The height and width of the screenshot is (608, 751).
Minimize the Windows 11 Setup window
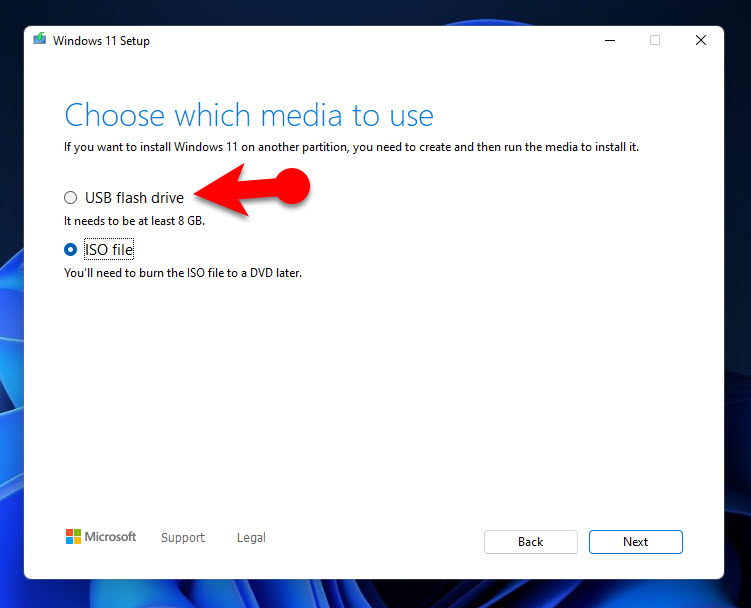tap(610, 41)
